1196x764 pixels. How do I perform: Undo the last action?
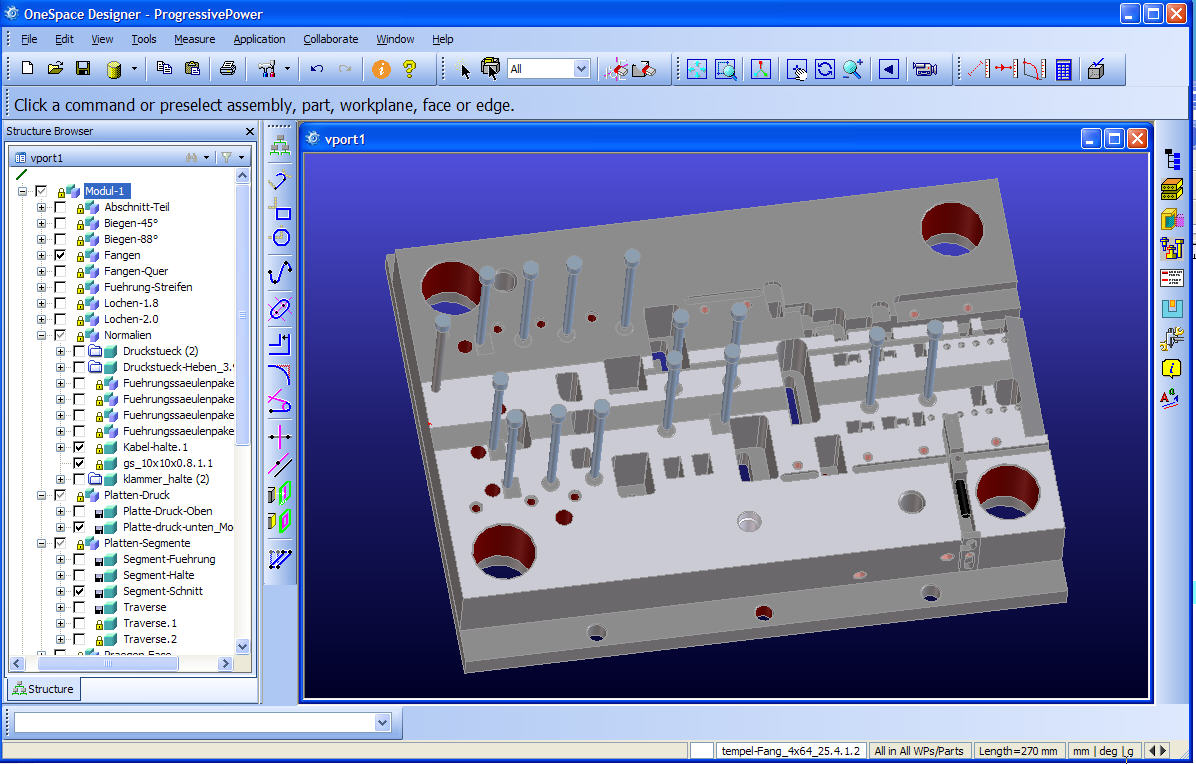(x=317, y=69)
